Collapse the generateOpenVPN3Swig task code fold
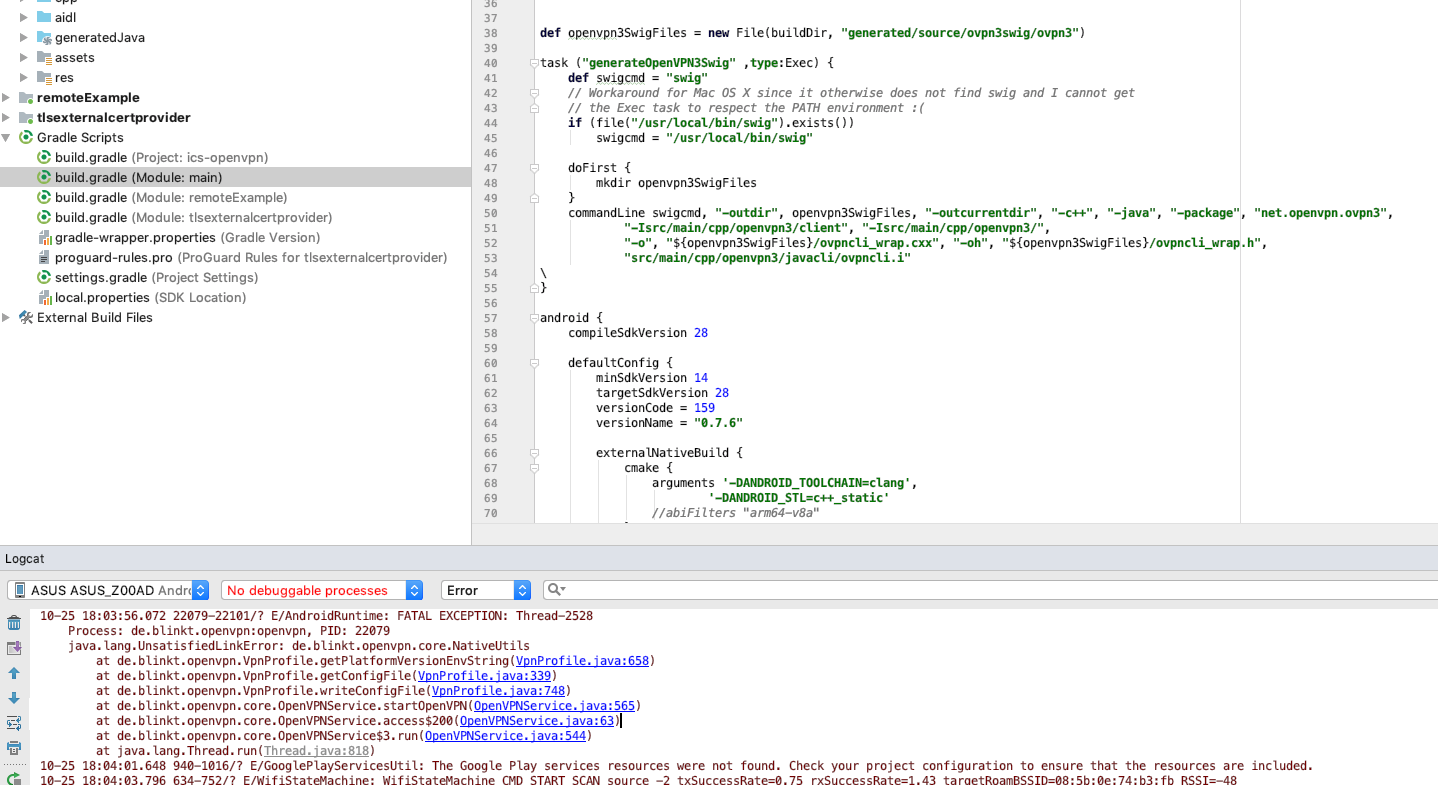The image size is (1438, 785). coord(533,62)
